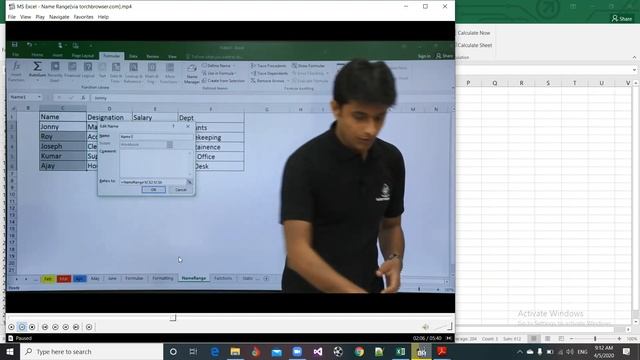Open Task View from the taskbar

[193, 351]
